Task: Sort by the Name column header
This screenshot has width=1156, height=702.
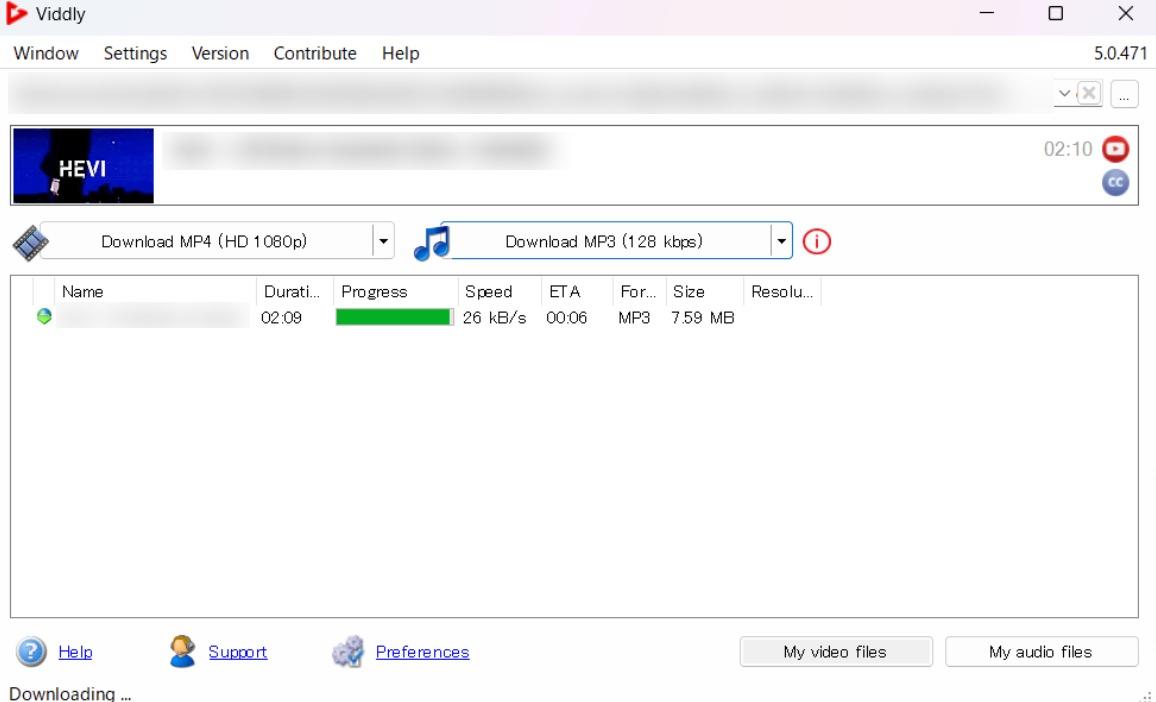Action: (x=155, y=292)
